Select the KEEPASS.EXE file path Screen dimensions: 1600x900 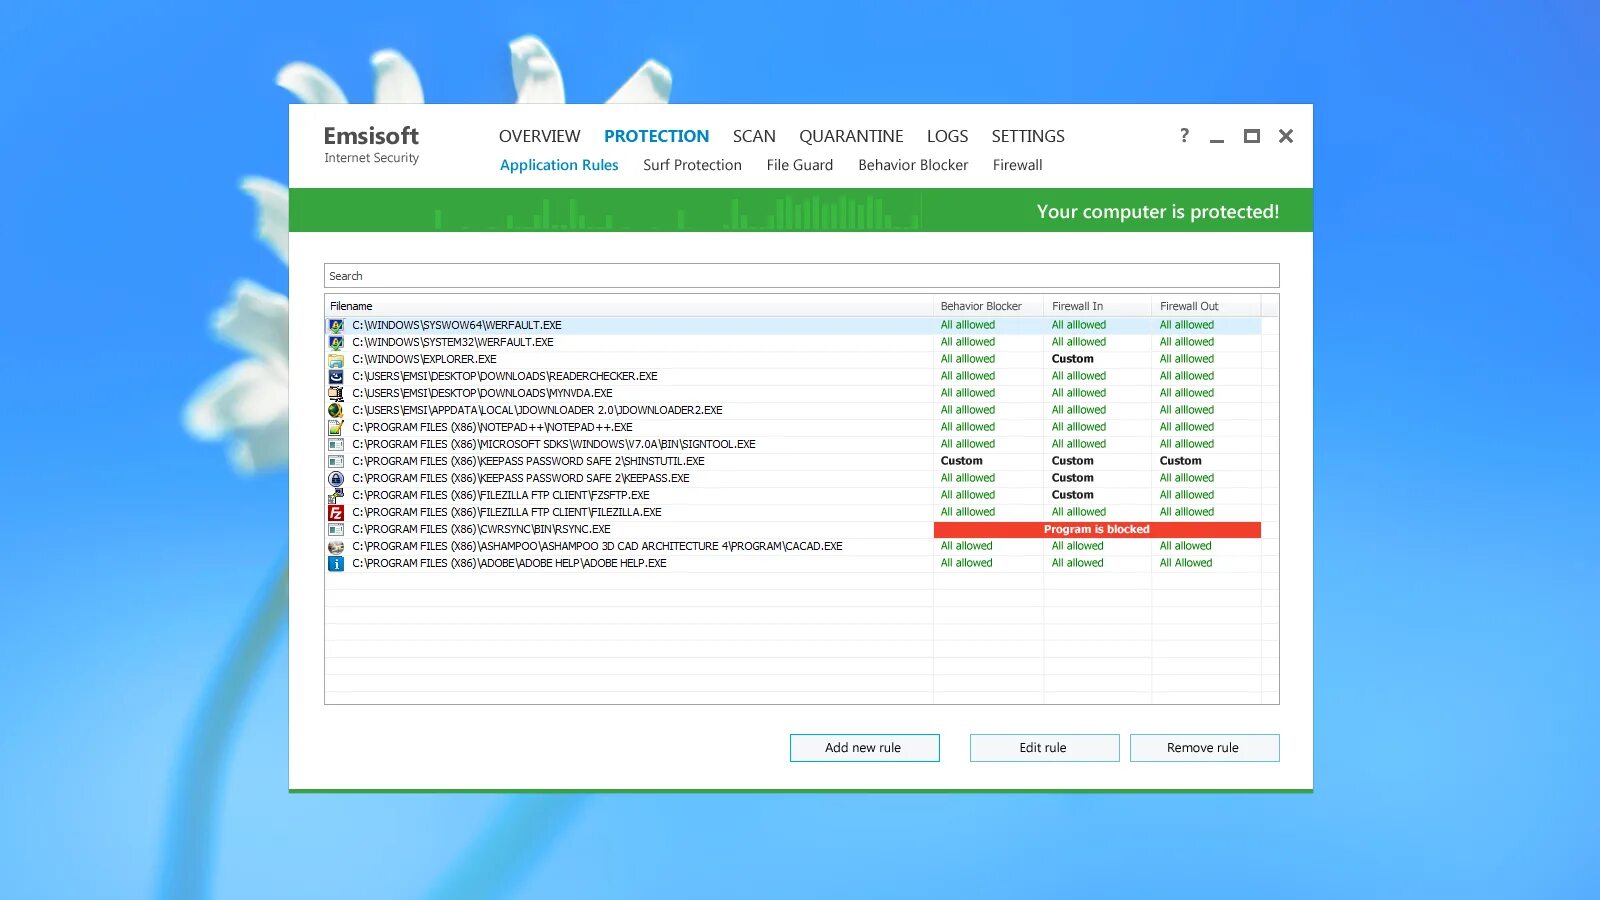pyautogui.click(x=521, y=478)
